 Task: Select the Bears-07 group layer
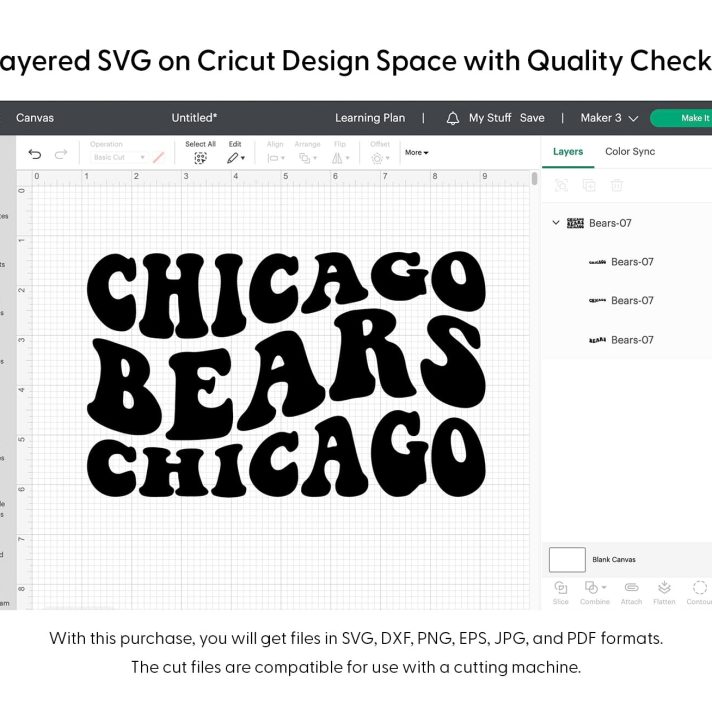tap(627, 223)
